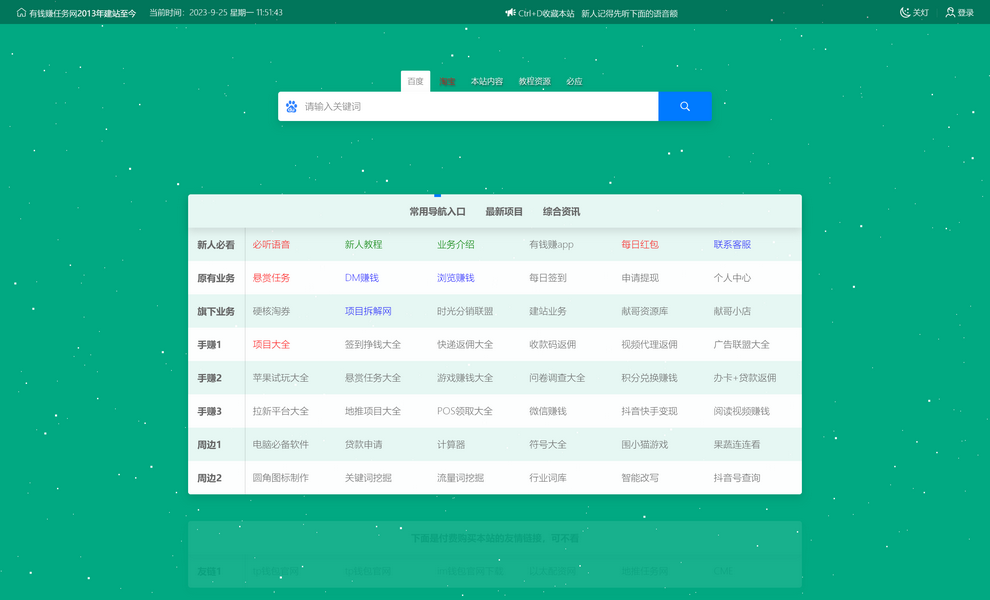Click the 登录 user login icon

coord(950,13)
